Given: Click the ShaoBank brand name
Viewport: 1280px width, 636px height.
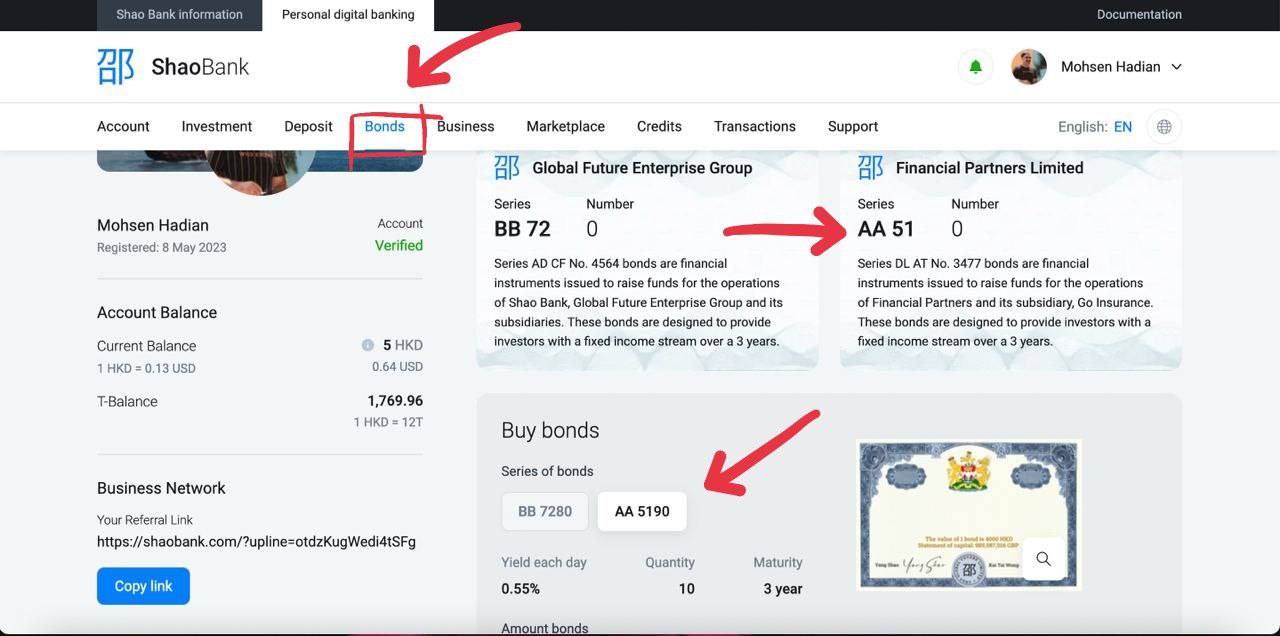Looking at the screenshot, I should point(200,67).
